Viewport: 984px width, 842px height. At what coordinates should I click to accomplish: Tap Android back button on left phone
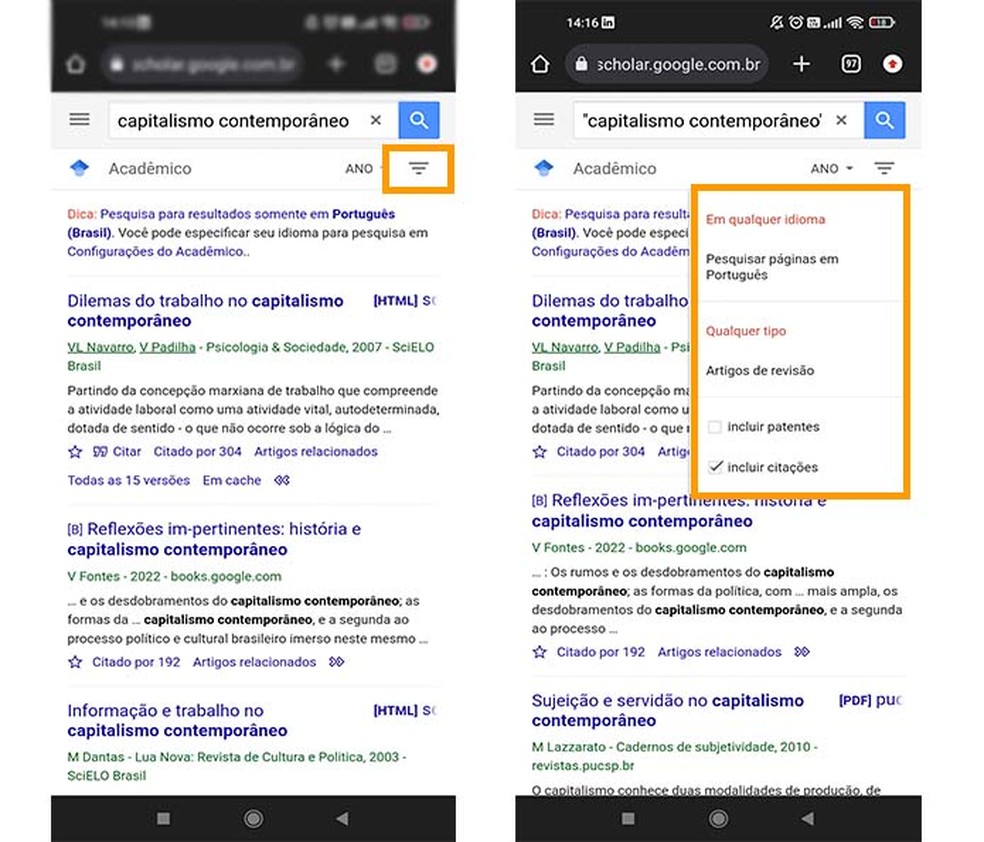(x=342, y=818)
